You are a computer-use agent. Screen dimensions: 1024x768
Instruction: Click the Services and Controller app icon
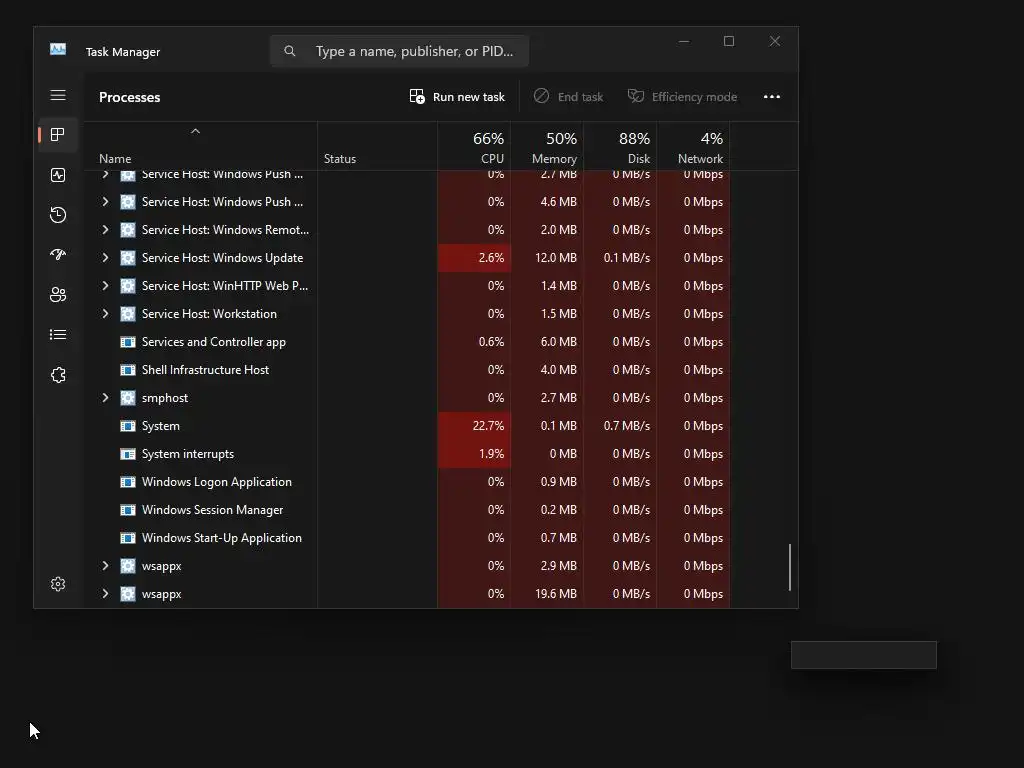point(128,342)
